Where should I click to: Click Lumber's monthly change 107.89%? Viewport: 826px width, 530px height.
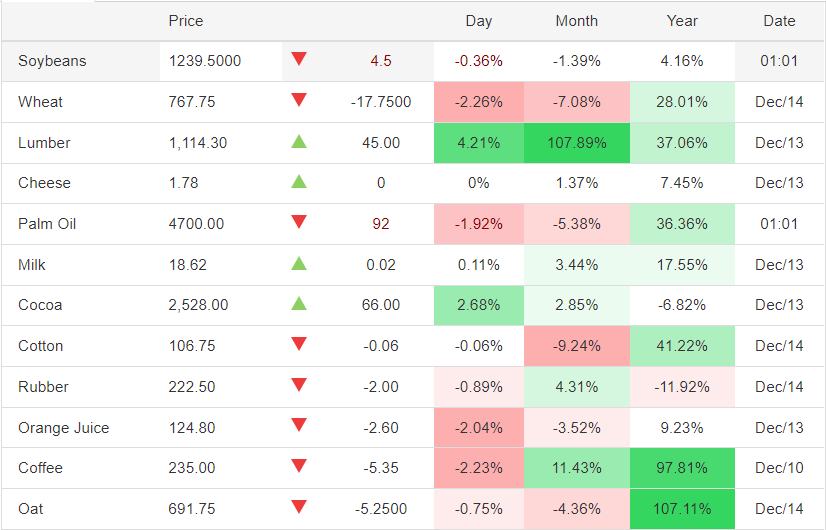tap(577, 143)
